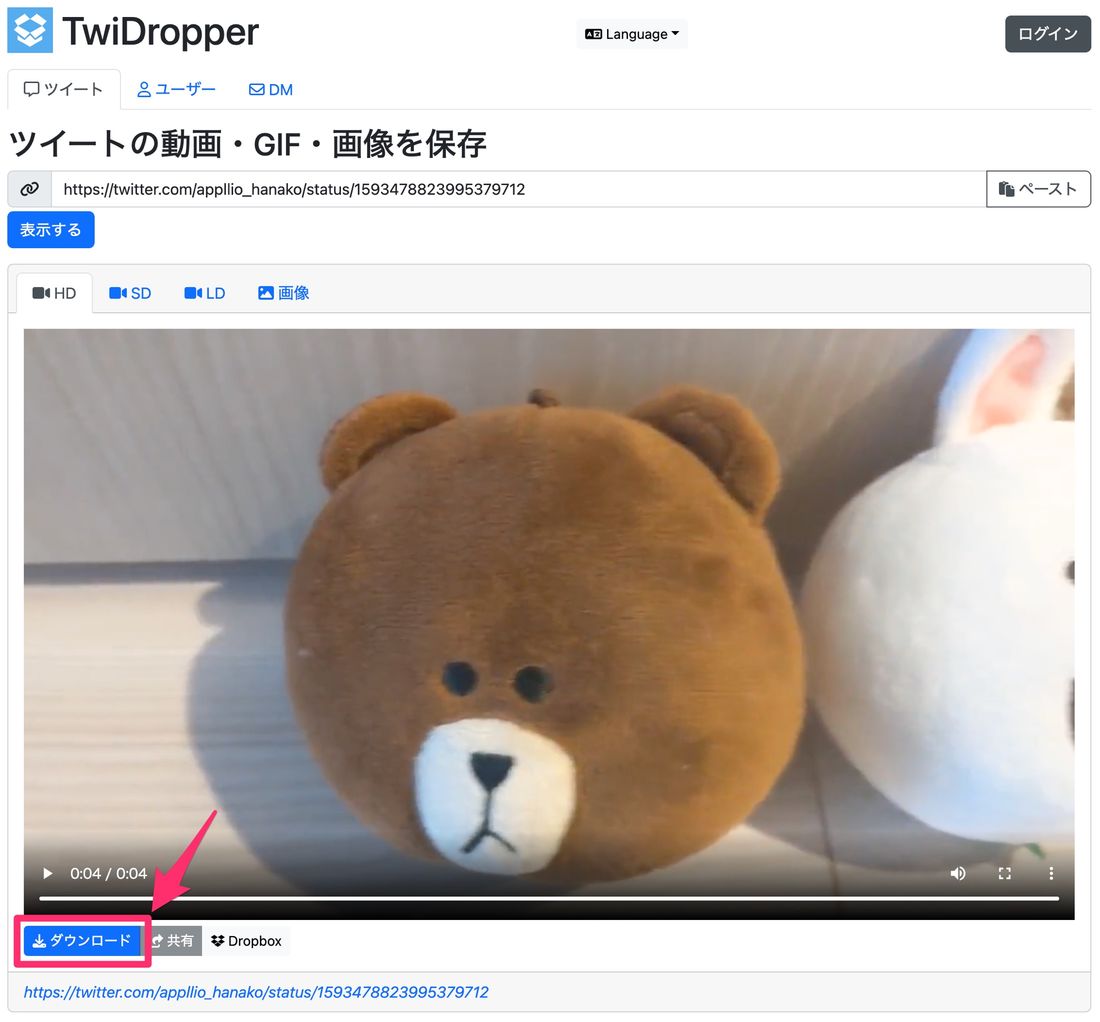Switch to the ユーザー tab
Screen dimensions: 1100x1022
(x=176, y=89)
